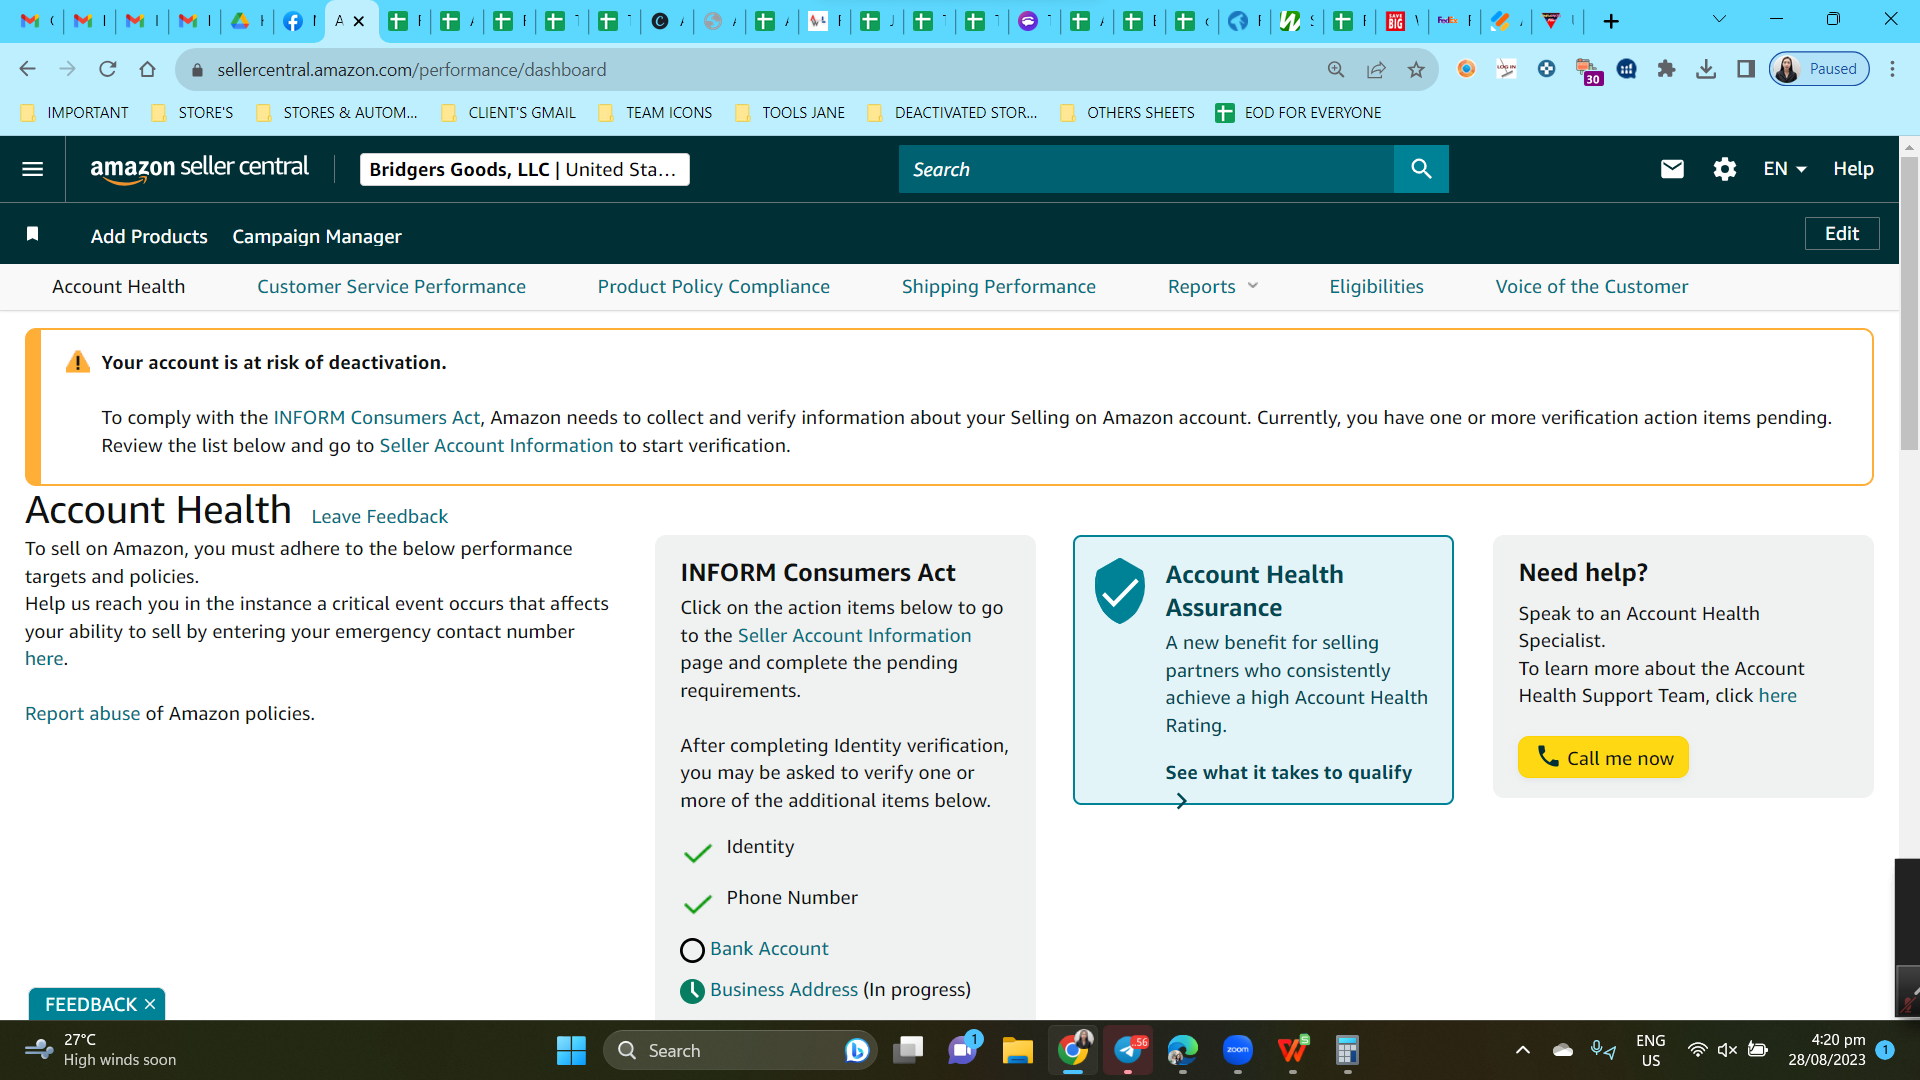View site information via the lock icon
The width and height of the screenshot is (1920, 1080).
pyautogui.click(x=197, y=70)
